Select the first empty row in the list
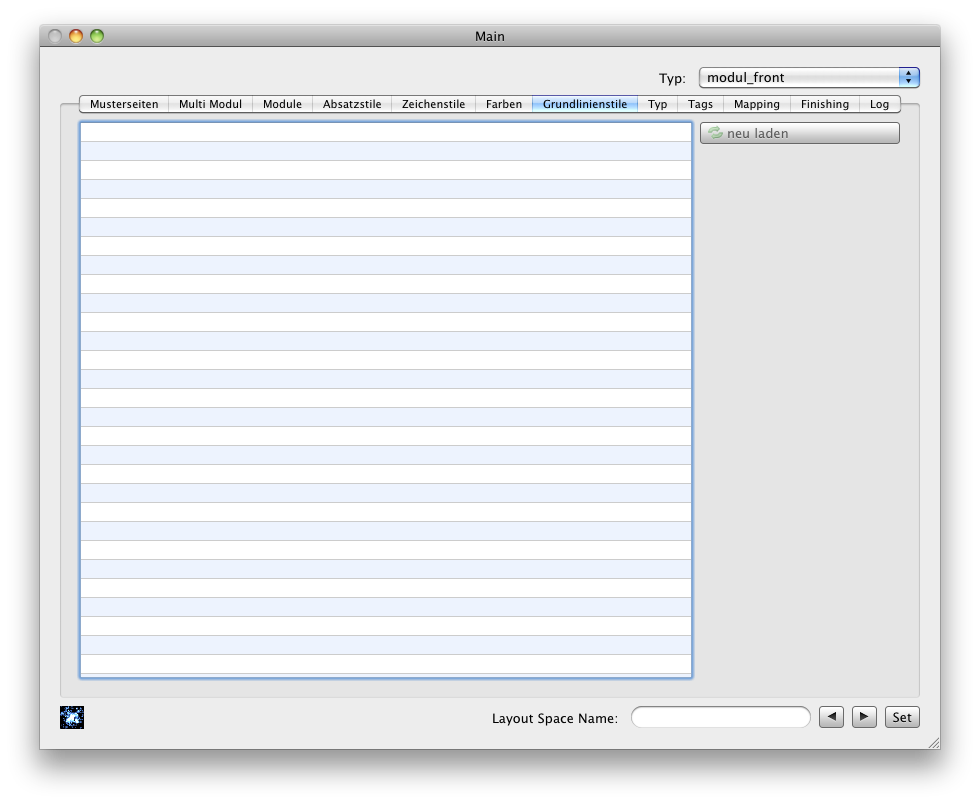The width and height of the screenshot is (980, 804). point(385,132)
